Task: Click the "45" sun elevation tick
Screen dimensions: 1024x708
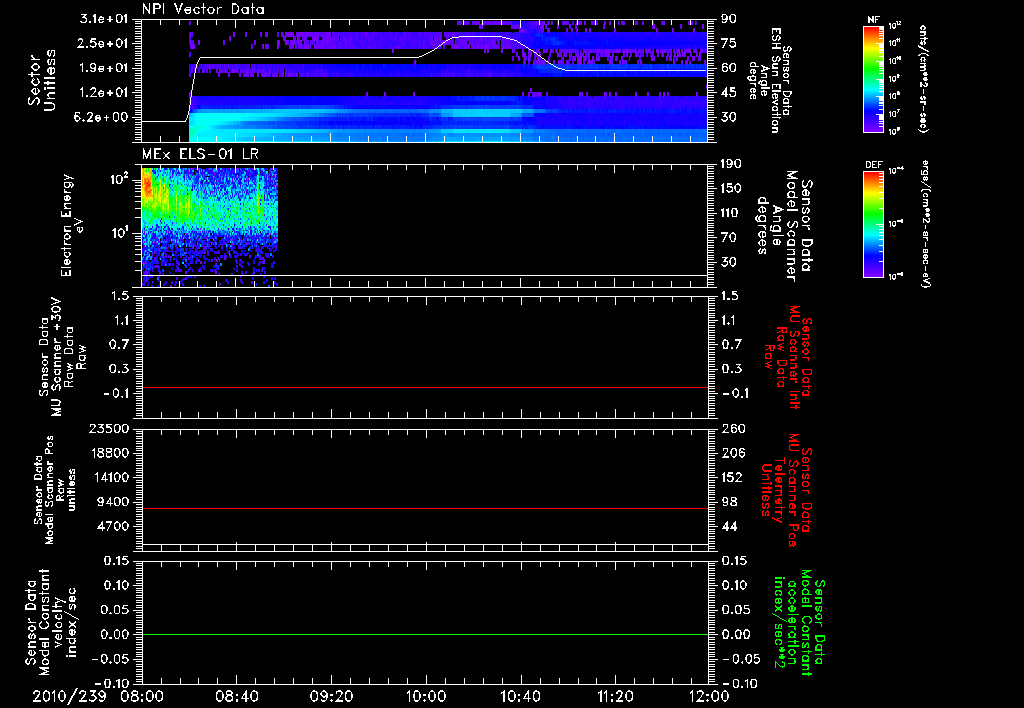Action: click(x=729, y=93)
